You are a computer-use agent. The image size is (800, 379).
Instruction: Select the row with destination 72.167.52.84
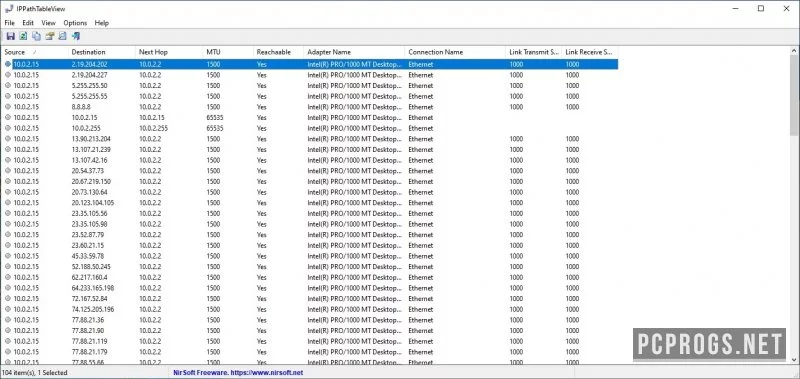[x=309, y=299]
